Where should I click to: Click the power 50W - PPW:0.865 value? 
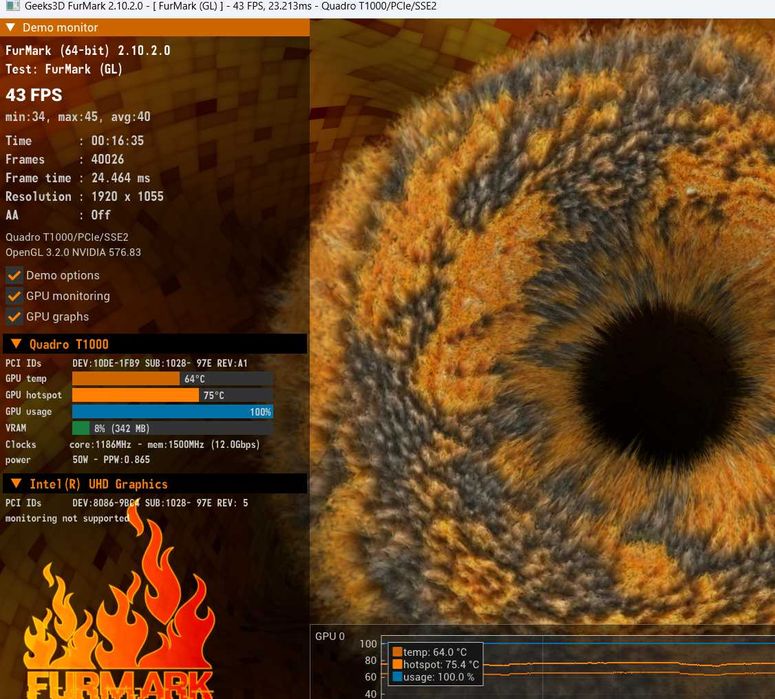(111, 460)
